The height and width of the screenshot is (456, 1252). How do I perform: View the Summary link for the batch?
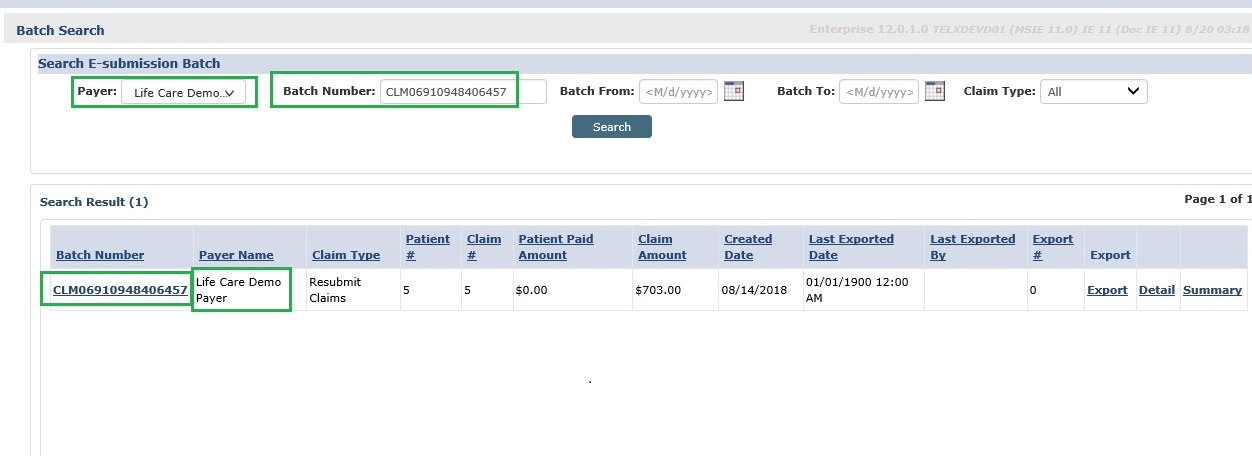(x=1212, y=290)
